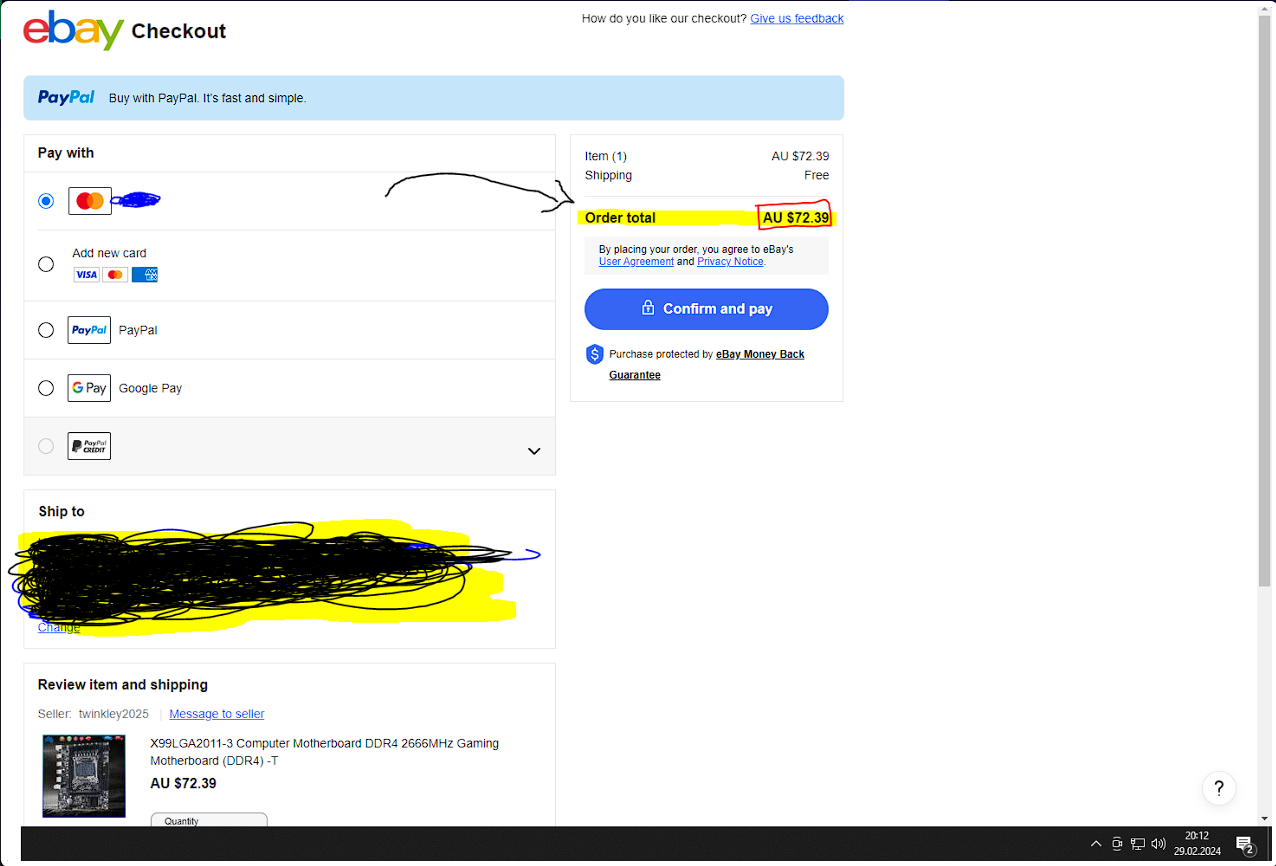This screenshot has width=1276, height=866.
Task: Click the Confirm and pay button
Action: click(707, 309)
